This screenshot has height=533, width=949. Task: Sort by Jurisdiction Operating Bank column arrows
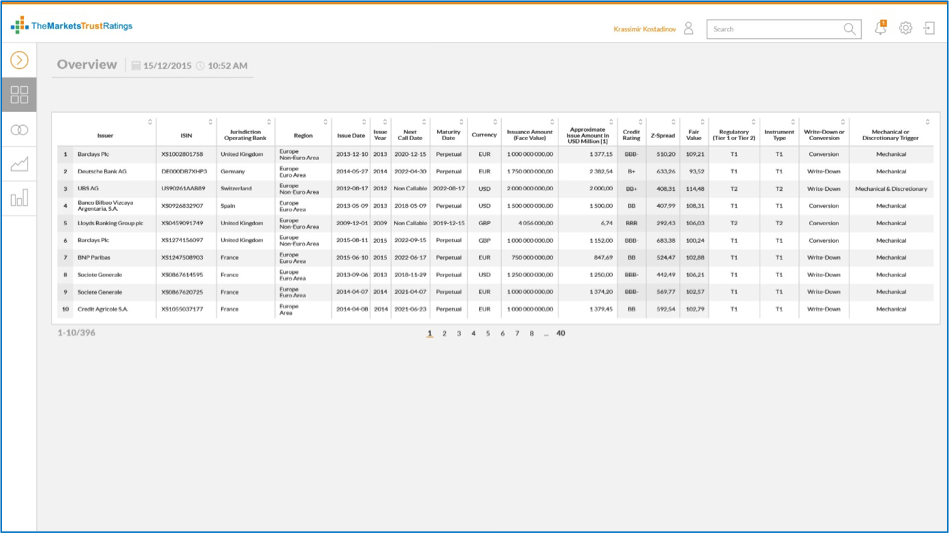[269, 122]
